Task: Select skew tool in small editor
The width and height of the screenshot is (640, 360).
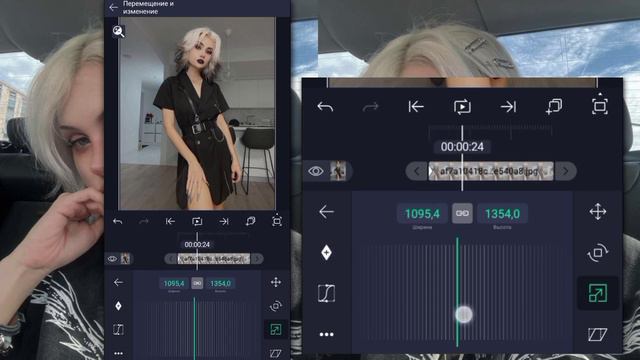Action: pos(276,353)
